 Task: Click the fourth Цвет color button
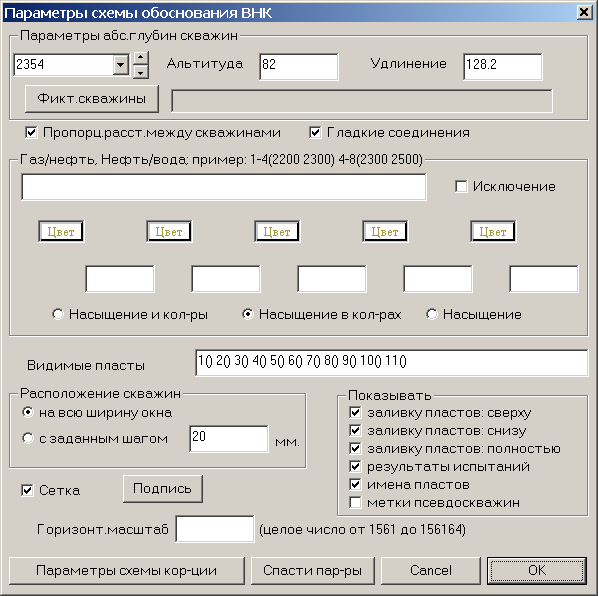click(x=385, y=231)
